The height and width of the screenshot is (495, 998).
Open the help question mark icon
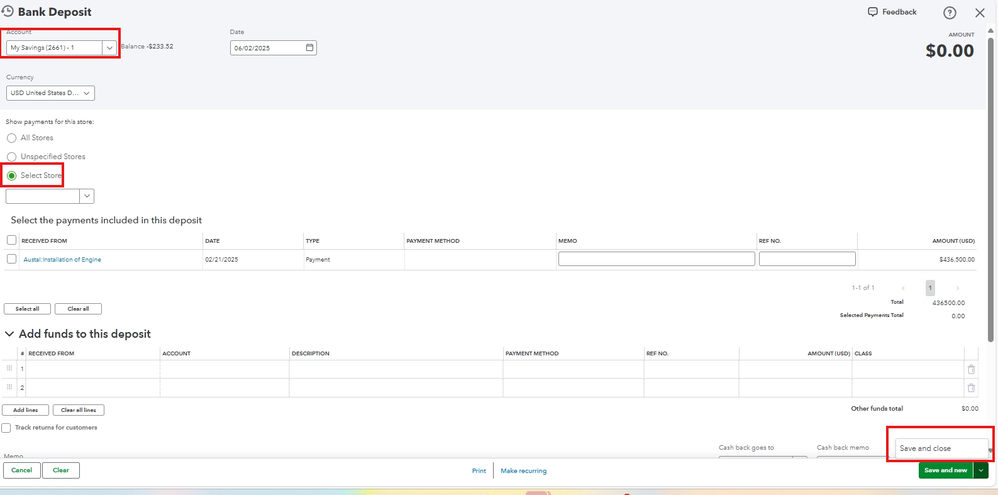tap(950, 13)
